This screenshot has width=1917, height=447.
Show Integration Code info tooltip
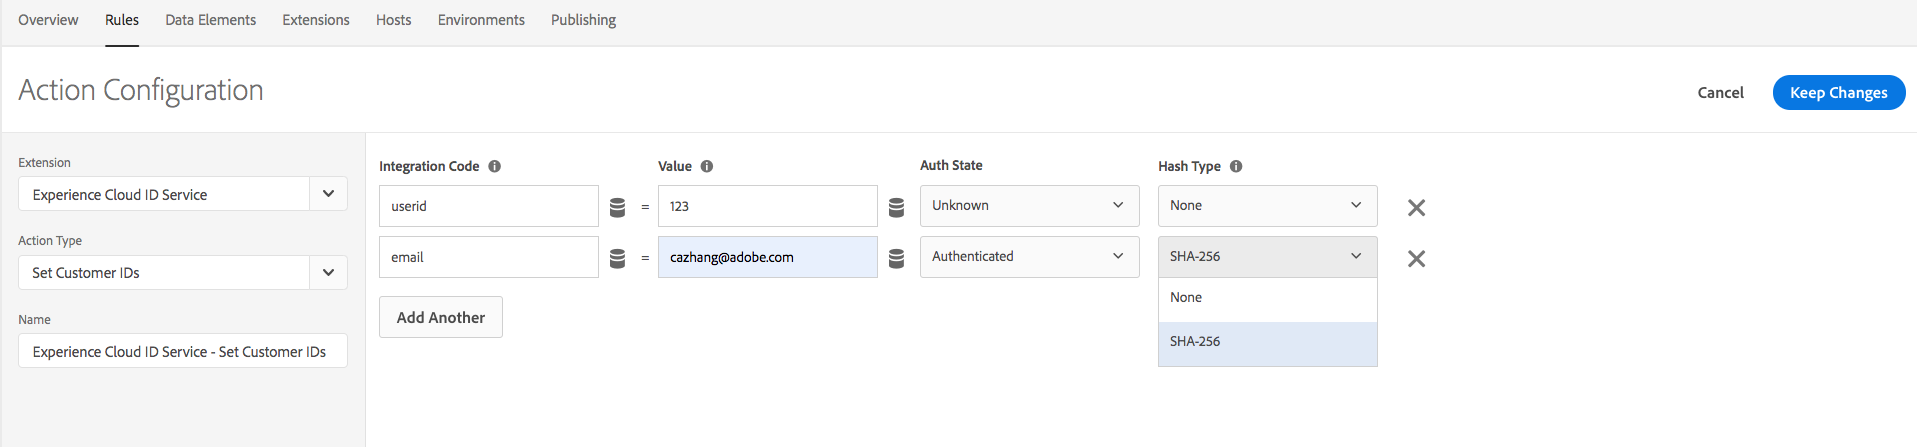click(495, 166)
